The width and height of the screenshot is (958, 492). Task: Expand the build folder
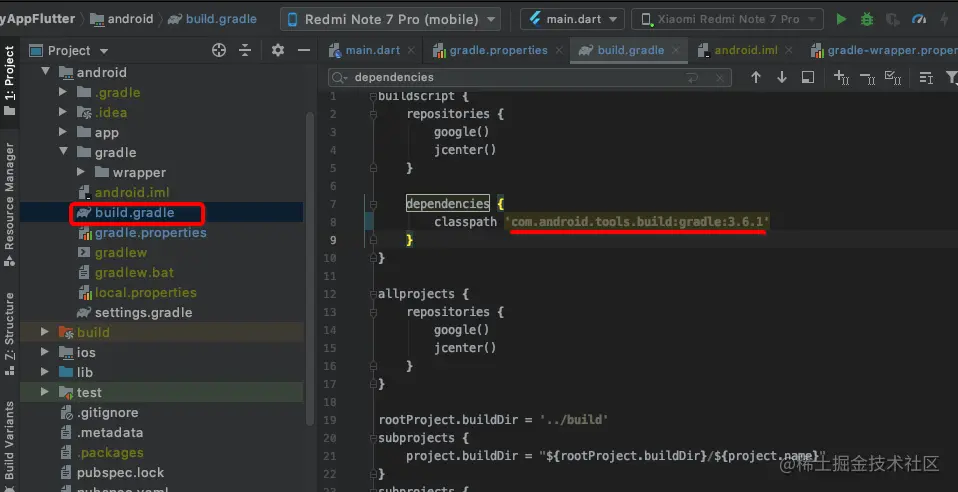point(45,332)
